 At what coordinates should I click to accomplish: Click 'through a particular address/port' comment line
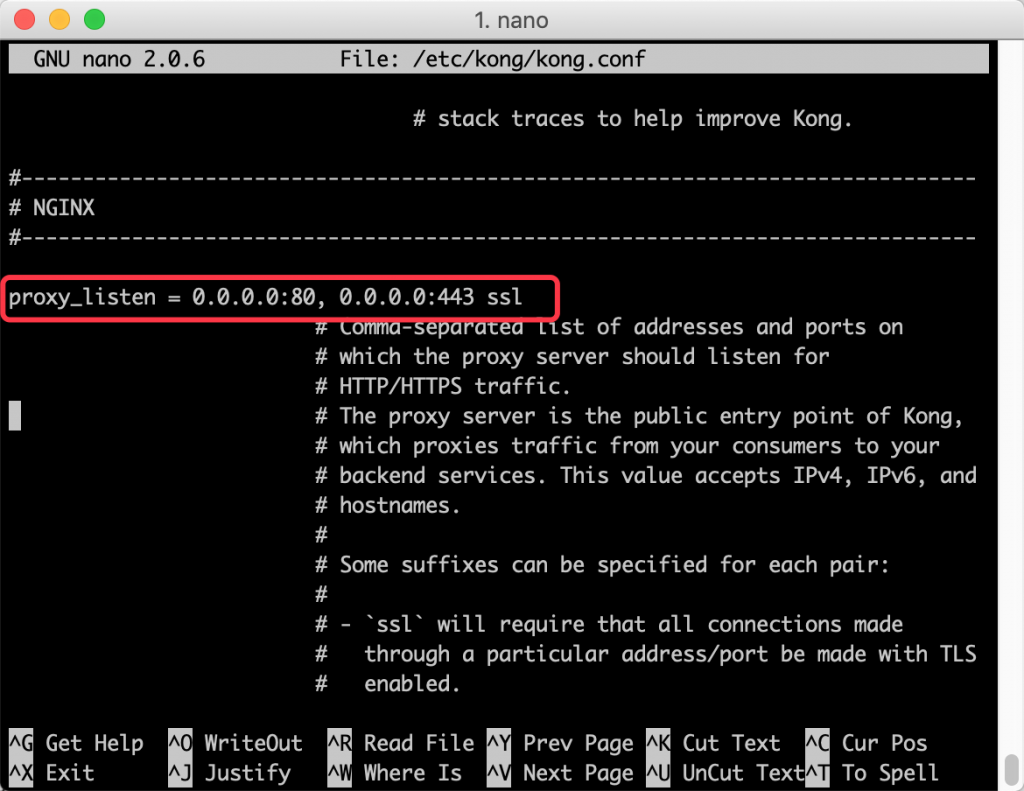pos(646,654)
